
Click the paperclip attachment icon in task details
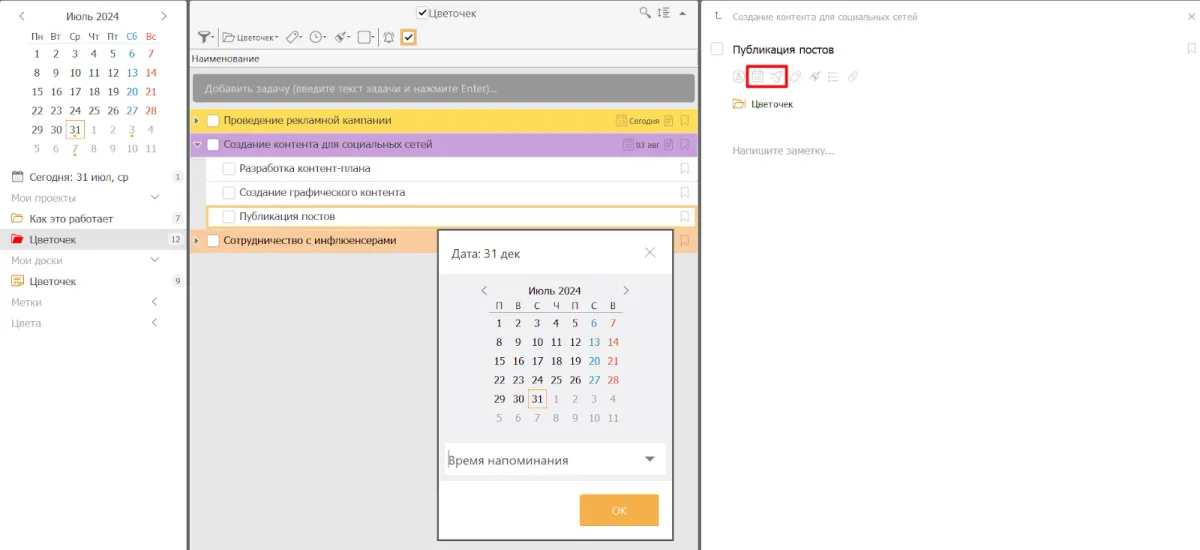(x=852, y=76)
